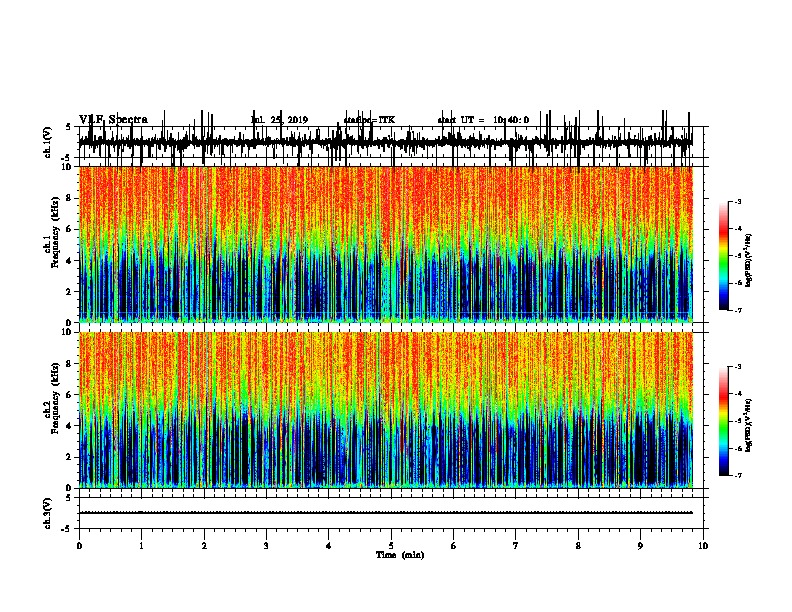Viewport: 792px width, 612px height.
Task: Click tick label "10" on the time axis
Action: click(703, 546)
